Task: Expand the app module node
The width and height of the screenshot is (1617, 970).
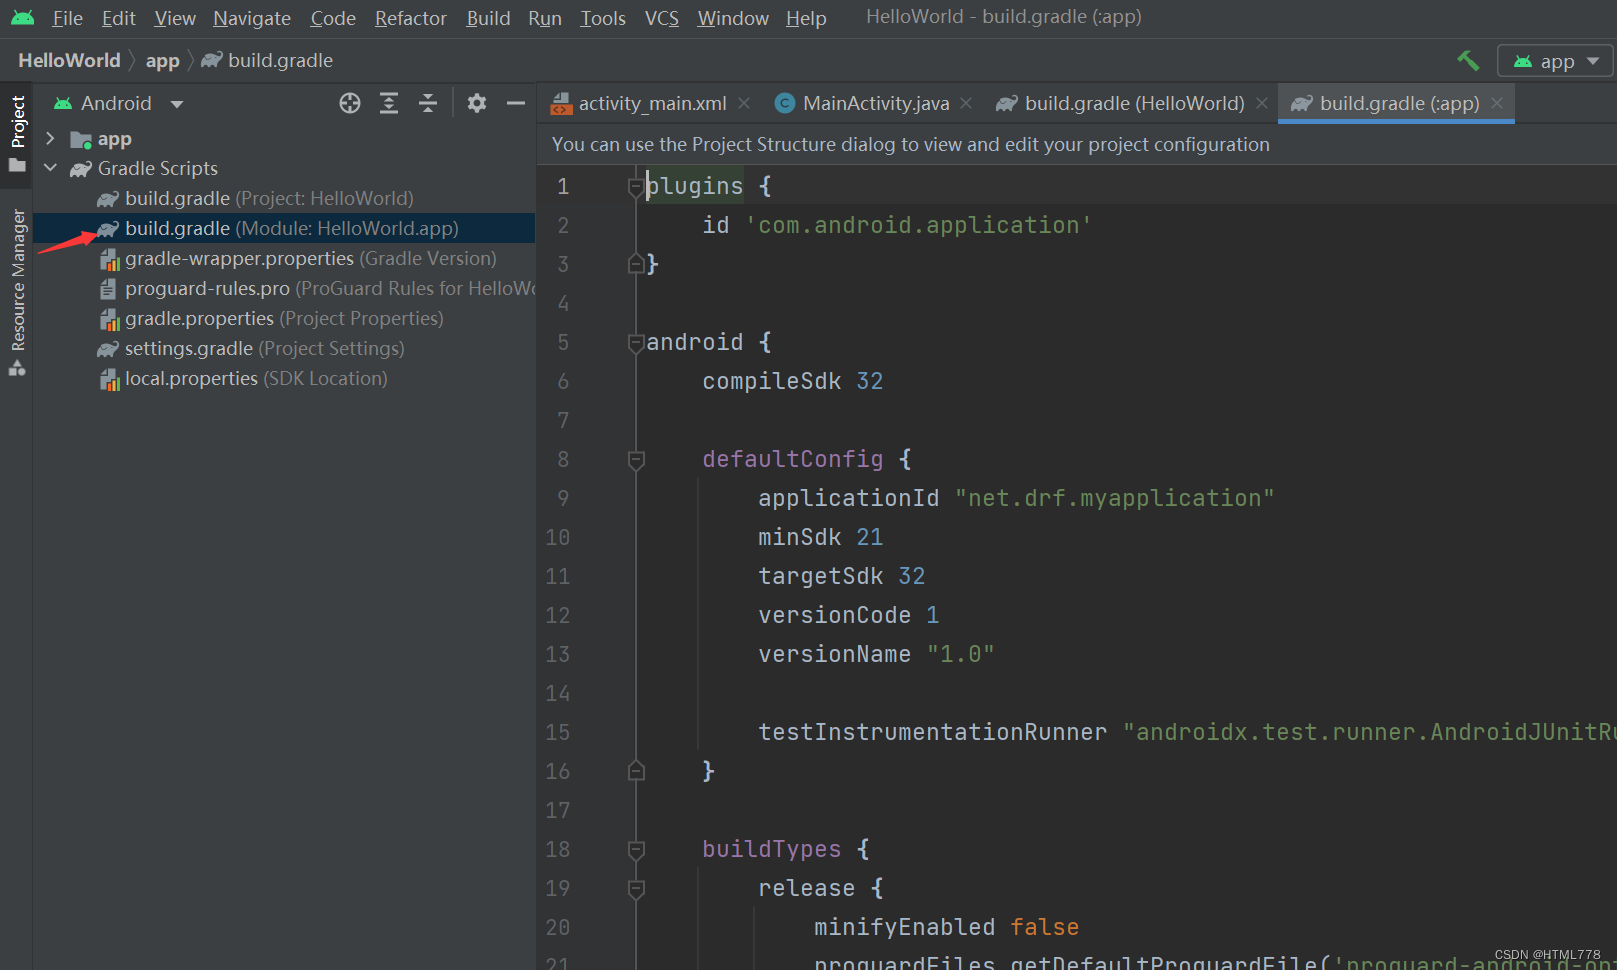Action: coord(50,138)
